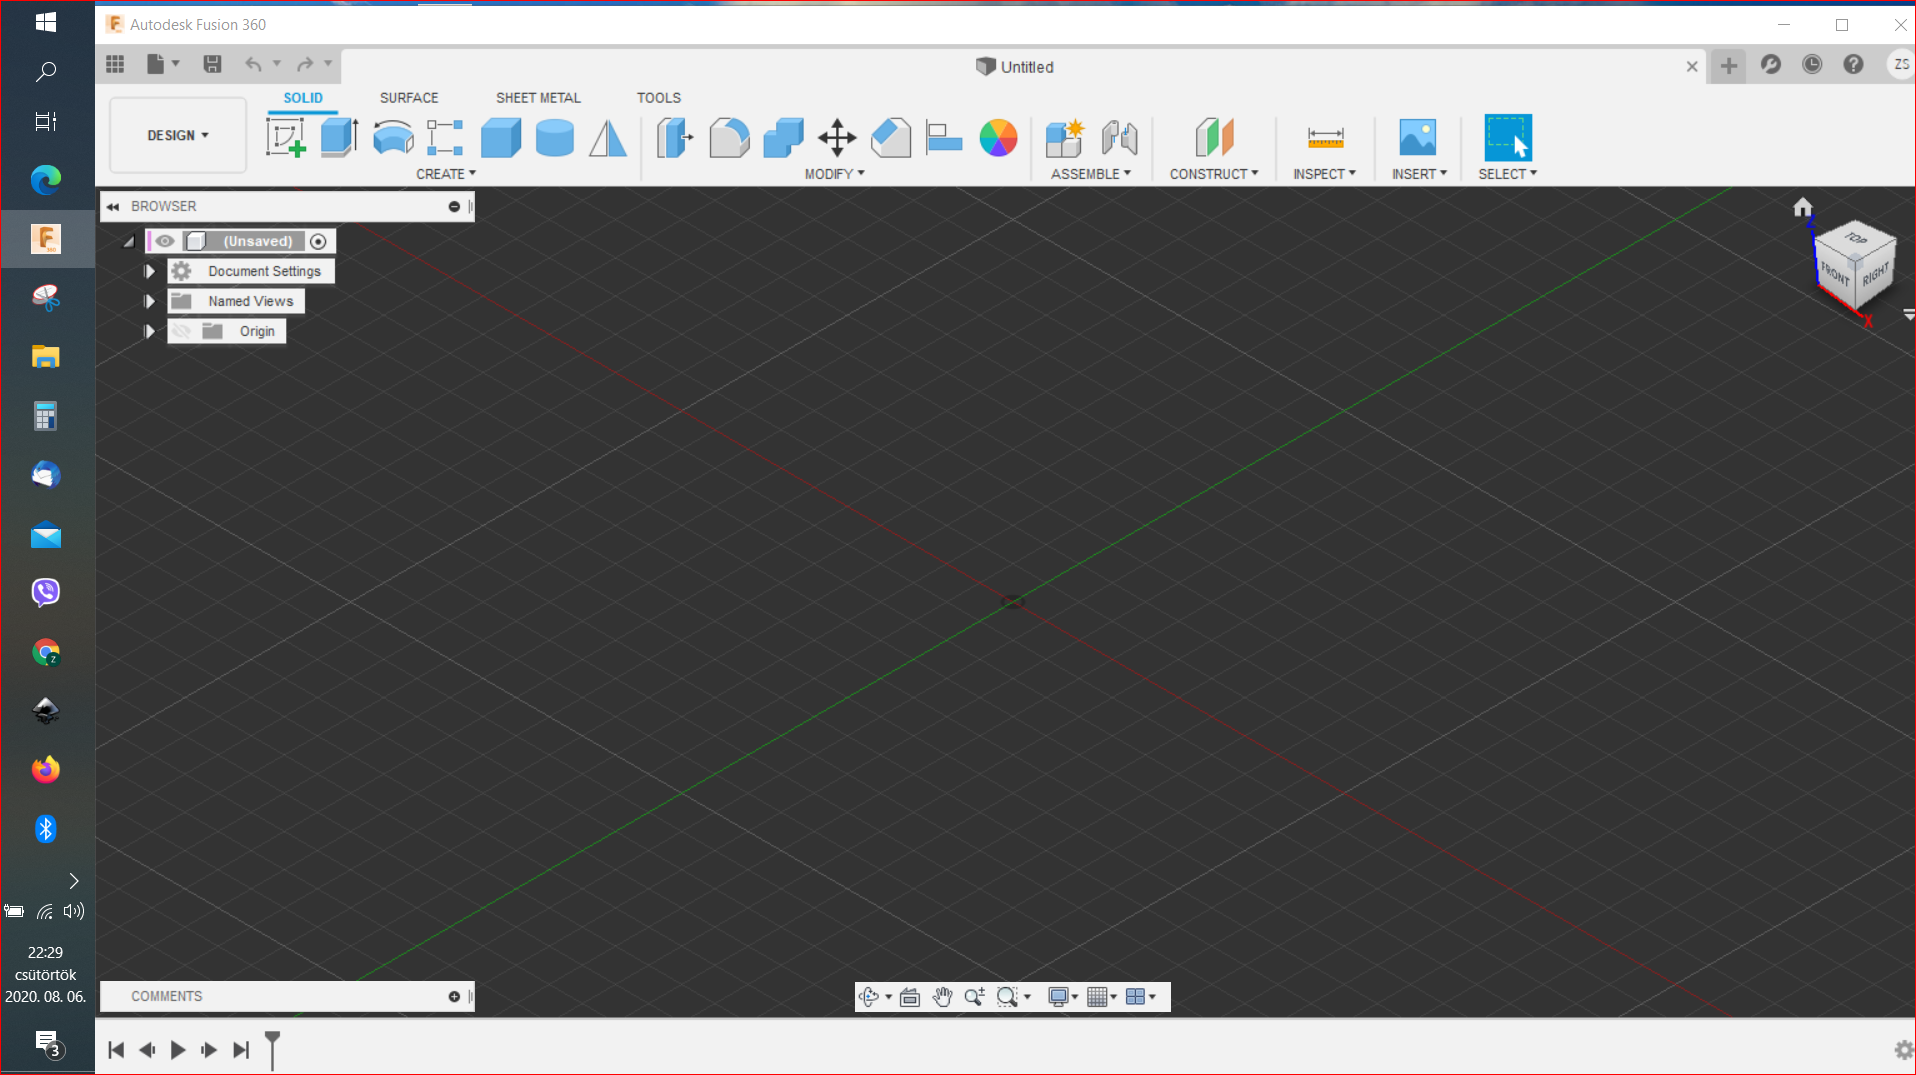Select the New Component tool
Screen dimensions: 1916x1075
coord(1065,137)
